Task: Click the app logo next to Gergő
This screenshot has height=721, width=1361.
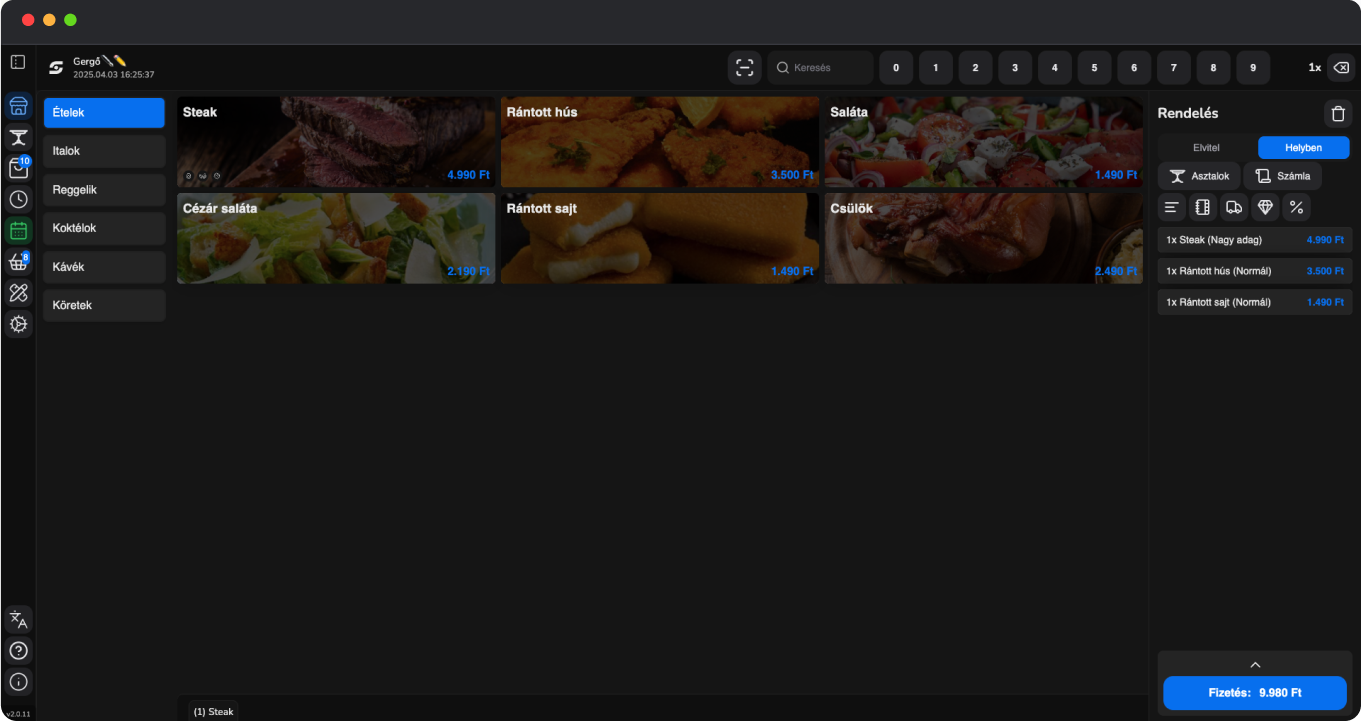Action: click(x=56, y=68)
